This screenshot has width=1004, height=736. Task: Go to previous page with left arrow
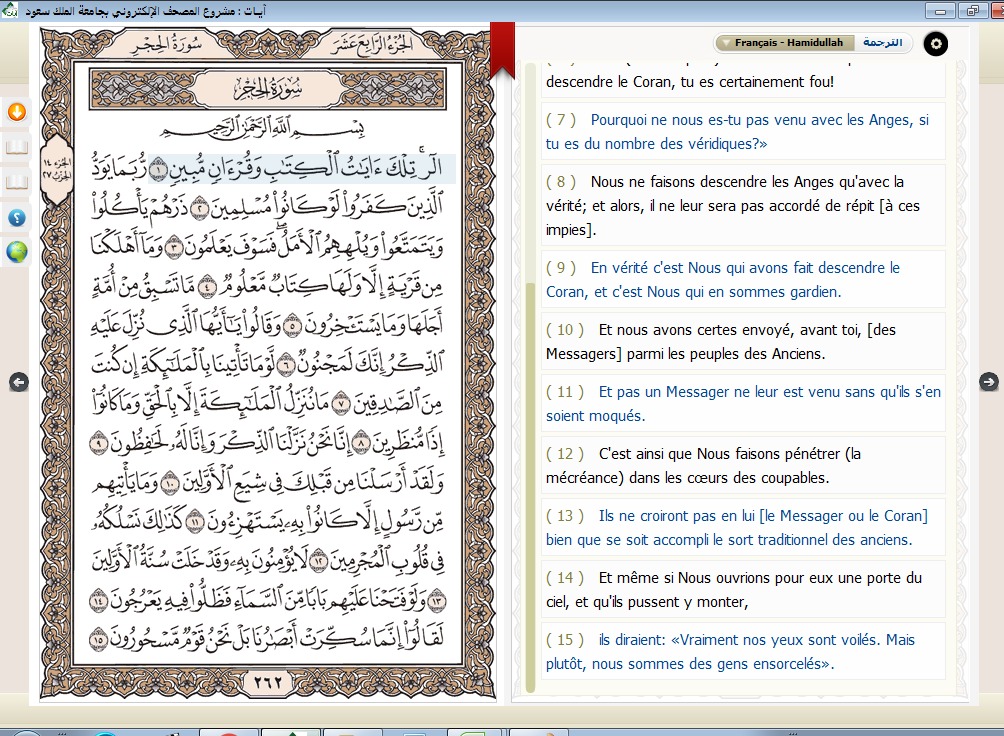point(19,382)
